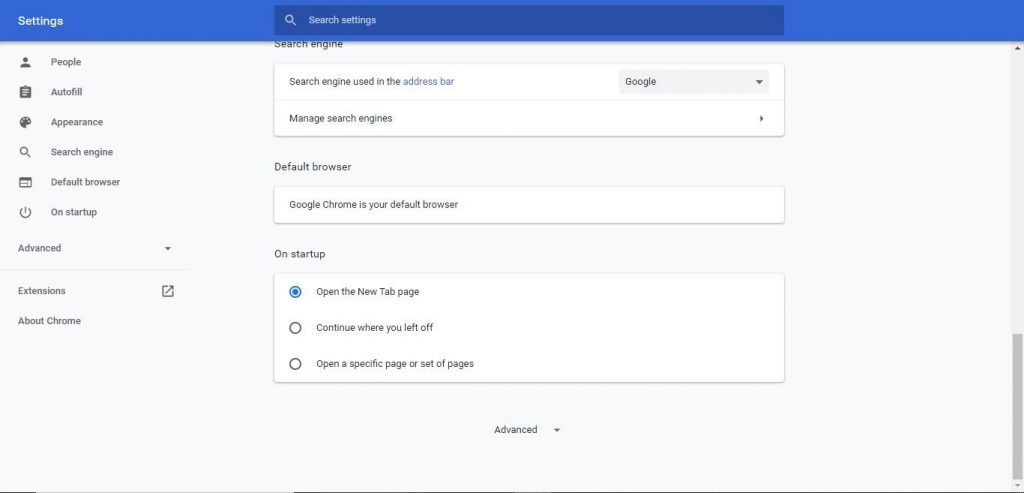Select Continue where you left off
Image resolution: width=1024 pixels, height=493 pixels.
tap(295, 328)
